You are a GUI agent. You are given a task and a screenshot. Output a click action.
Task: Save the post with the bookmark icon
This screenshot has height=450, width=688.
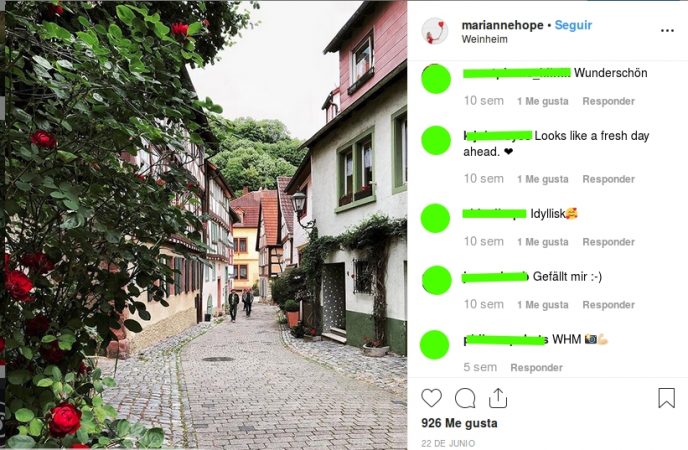[x=666, y=398]
